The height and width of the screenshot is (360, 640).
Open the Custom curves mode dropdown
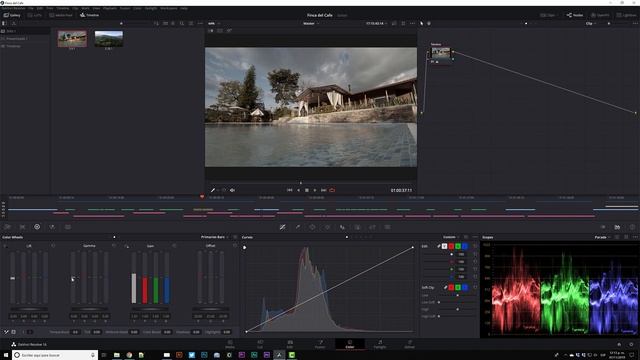click(451, 237)
